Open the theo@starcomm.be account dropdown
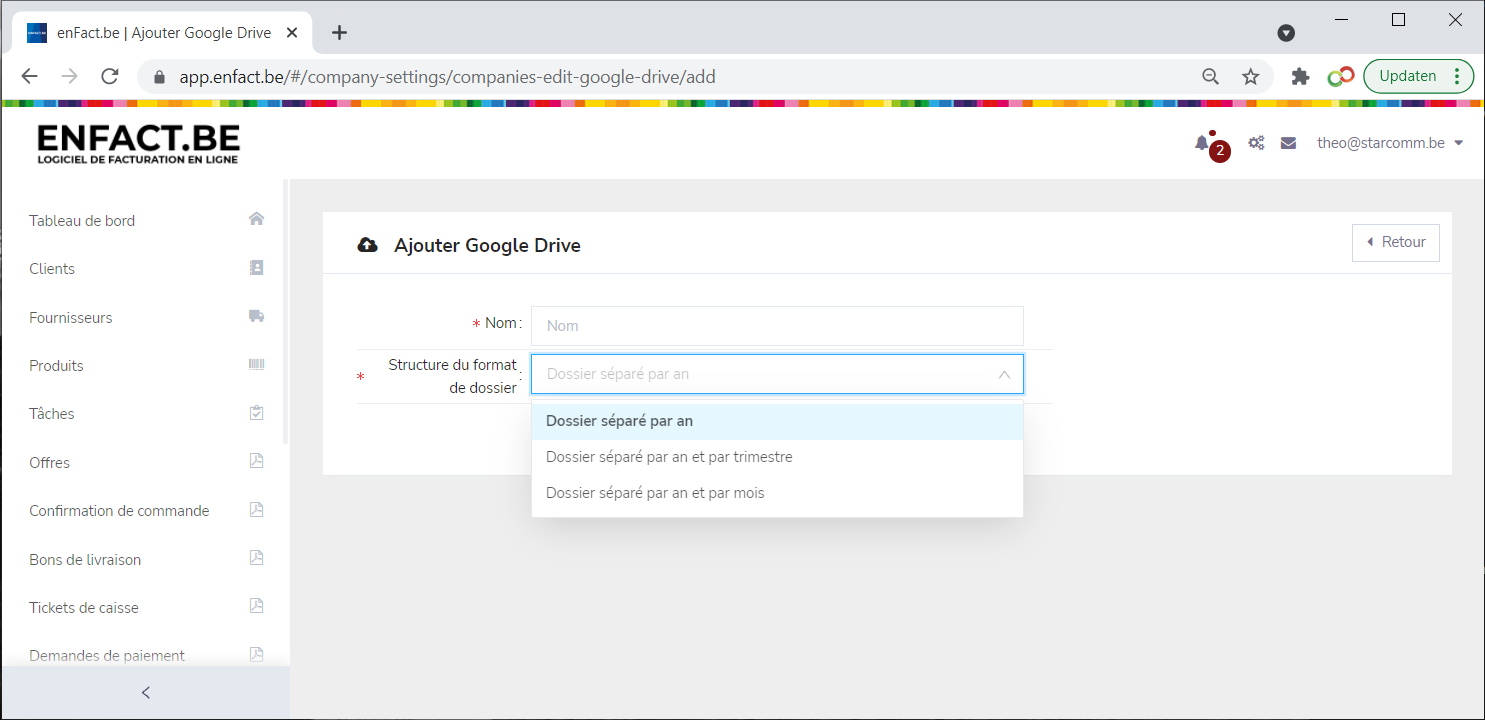This screenshot has width=1485, height=720. pos(1390,143)
